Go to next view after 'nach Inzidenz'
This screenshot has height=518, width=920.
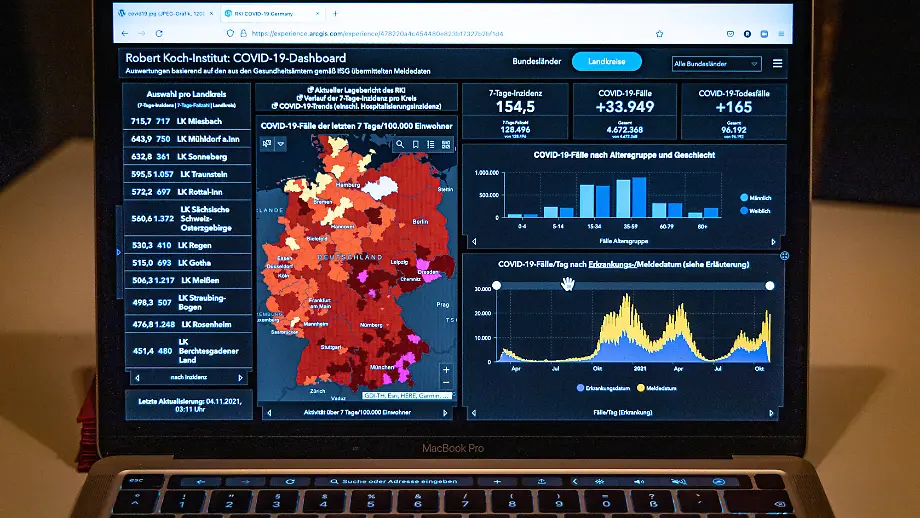[240, 378]
